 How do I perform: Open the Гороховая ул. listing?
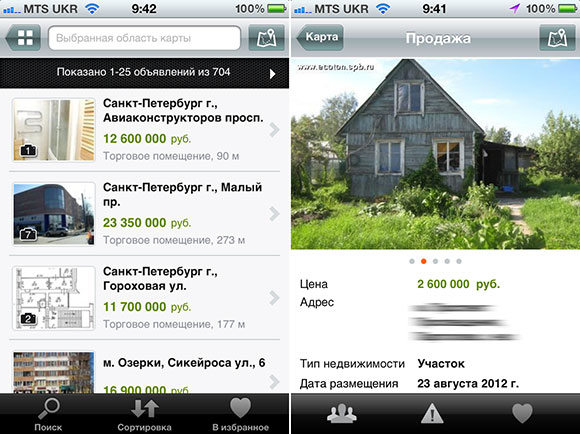144,297
